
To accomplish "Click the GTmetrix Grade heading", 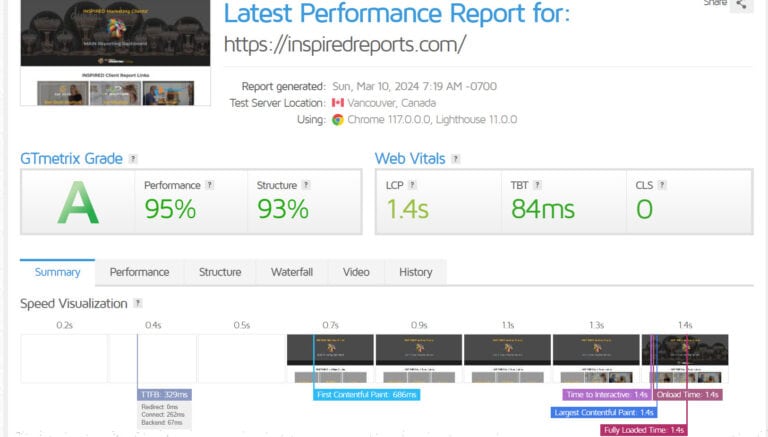I will tap(72, 159).
